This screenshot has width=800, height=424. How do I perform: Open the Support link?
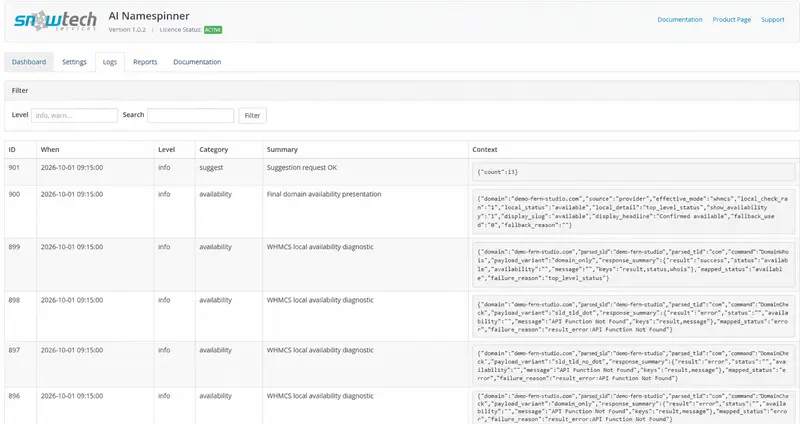pyautogui.click(x=772, y=19)
